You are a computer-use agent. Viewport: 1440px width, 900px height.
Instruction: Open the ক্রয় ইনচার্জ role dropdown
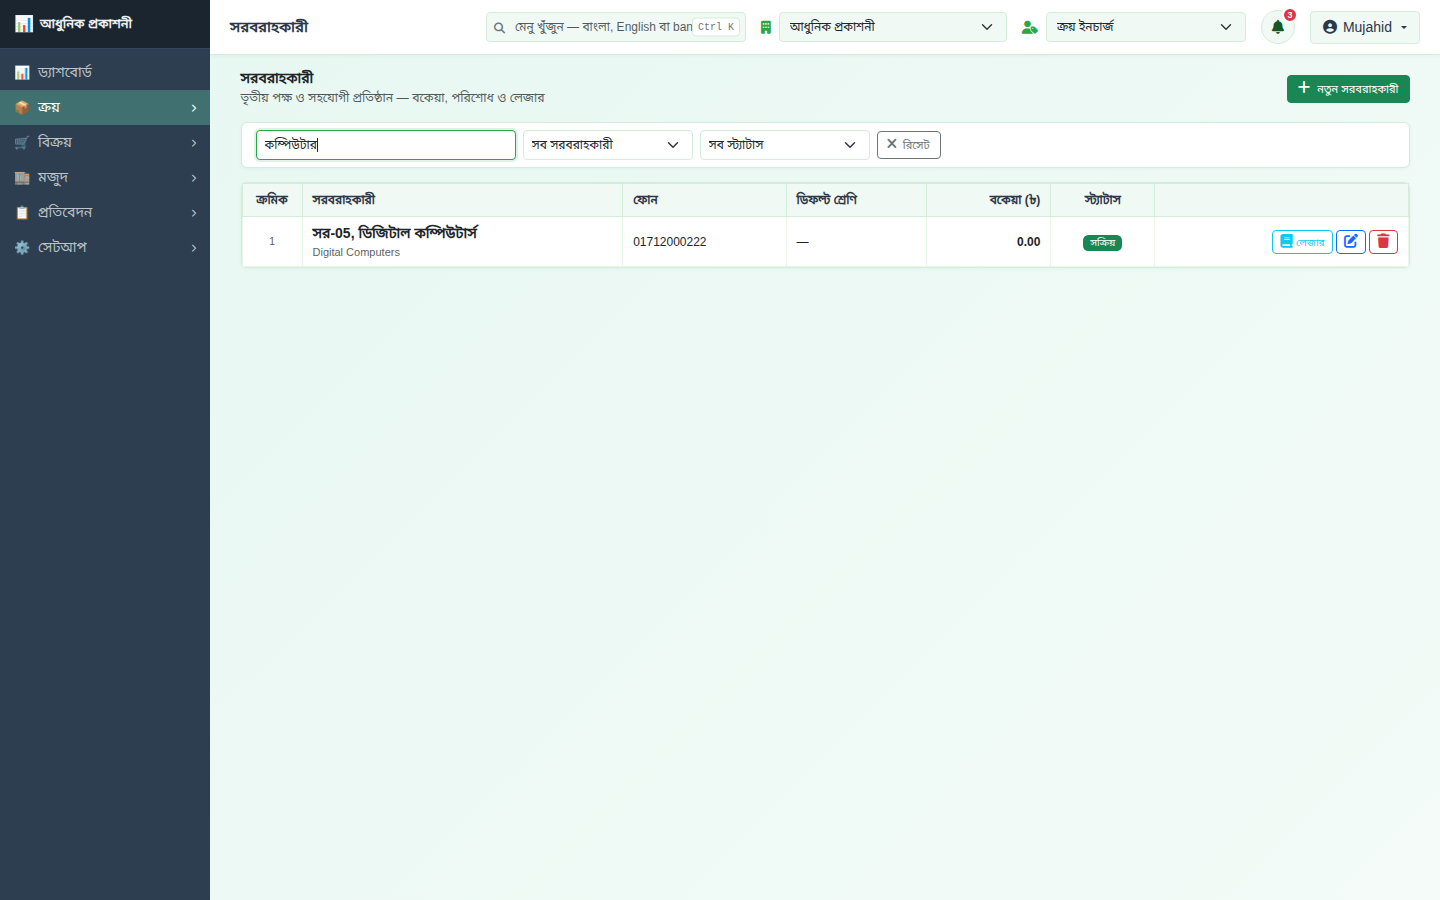pos(1145,27)
